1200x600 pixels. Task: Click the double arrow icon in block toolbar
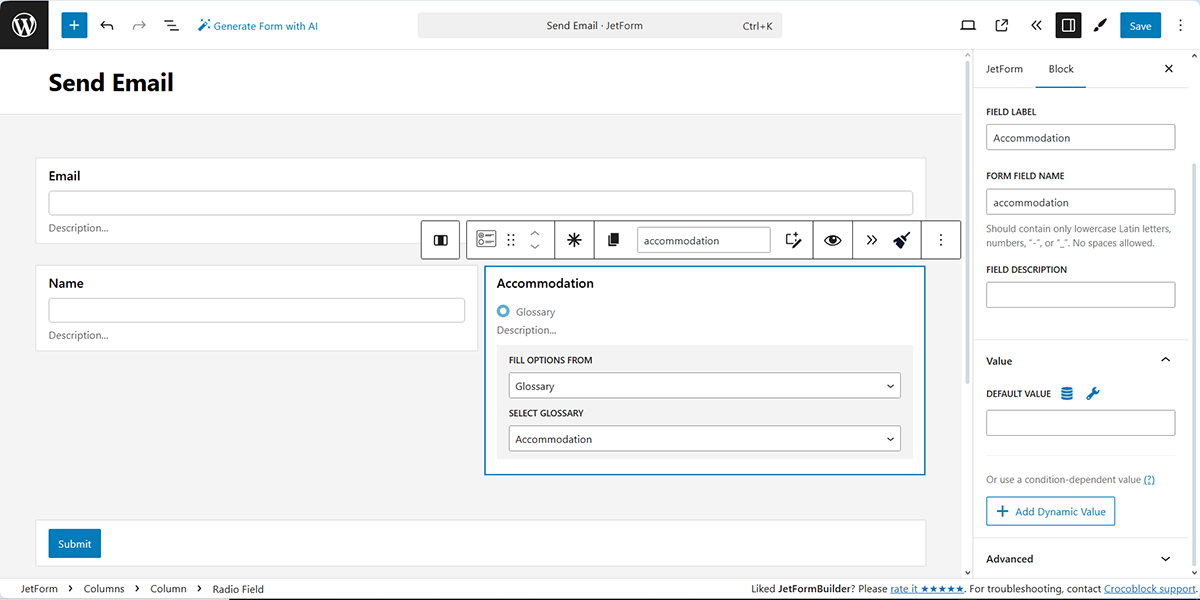[x=872, y=240]
